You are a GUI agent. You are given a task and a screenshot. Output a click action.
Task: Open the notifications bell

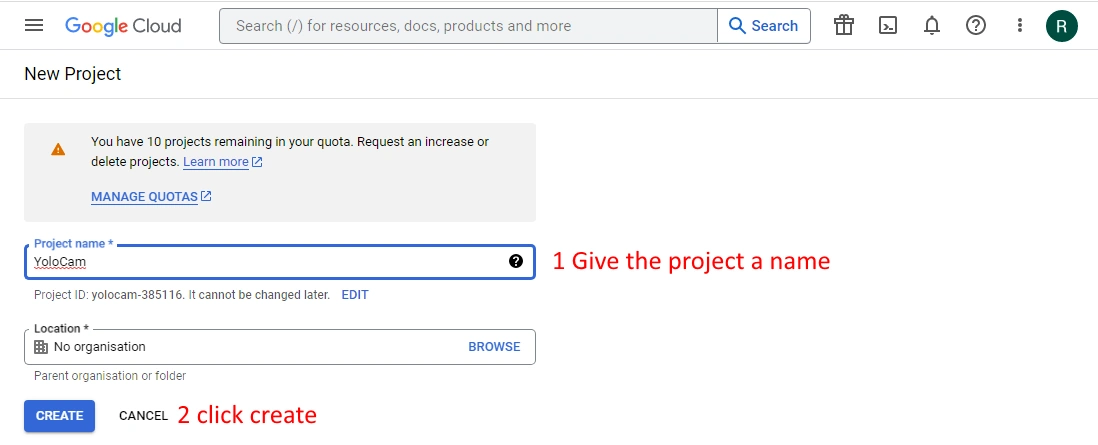point(932,26)
